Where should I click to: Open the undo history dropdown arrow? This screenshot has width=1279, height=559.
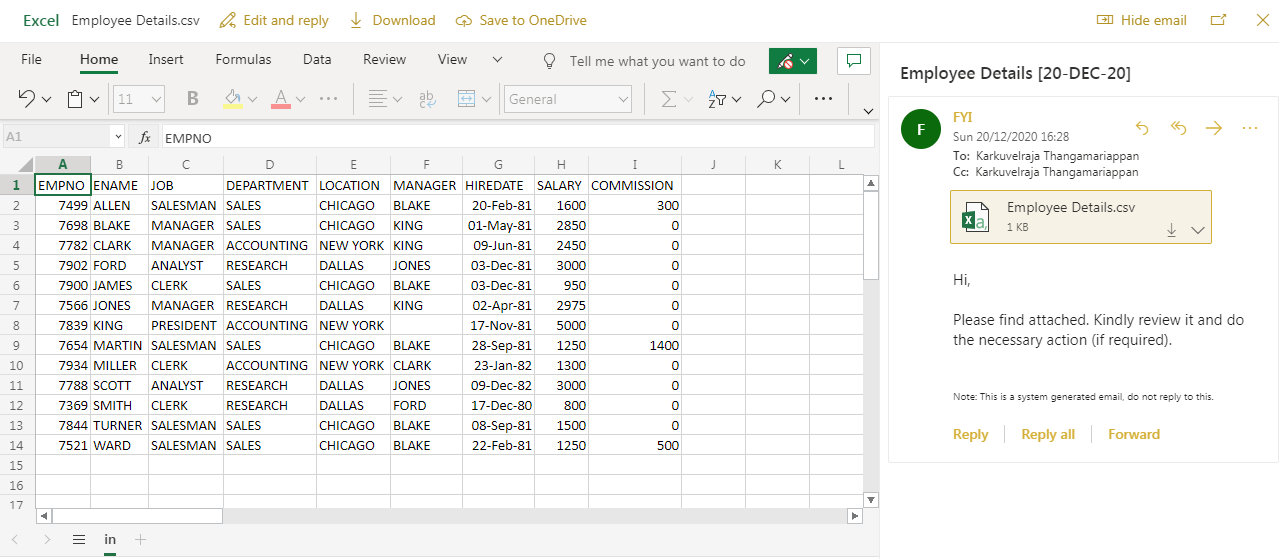[x=46, y=100]
